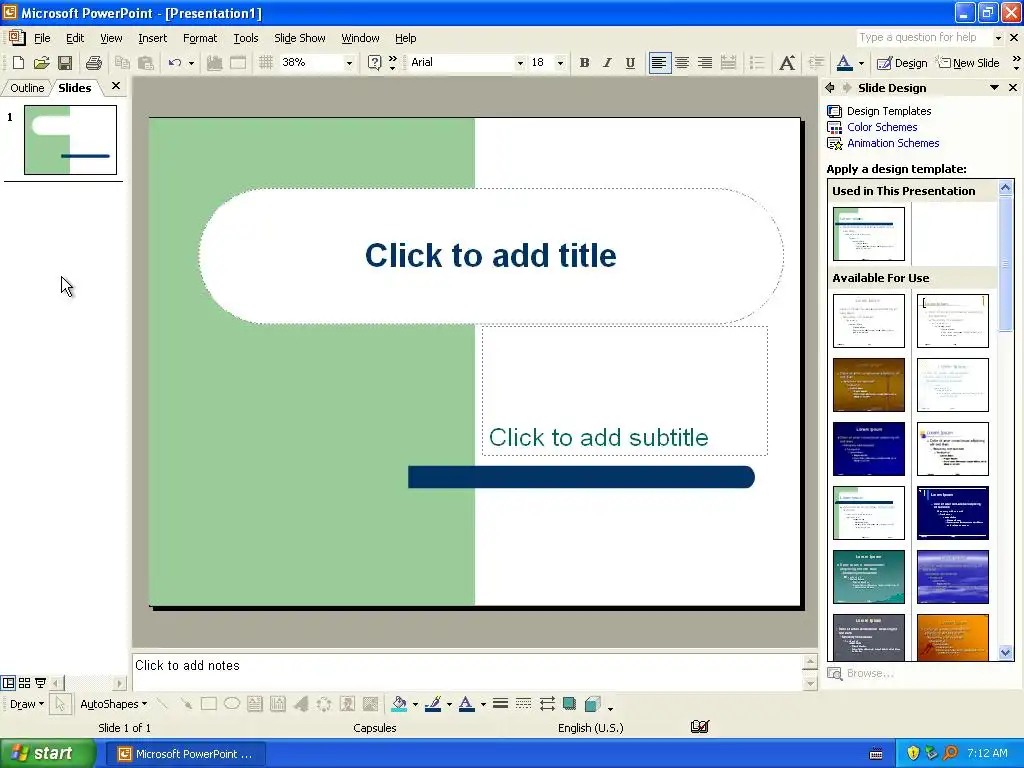1024x768 pixels.
Task: Click the Line Color brush icon
Action: click(433, 704)
